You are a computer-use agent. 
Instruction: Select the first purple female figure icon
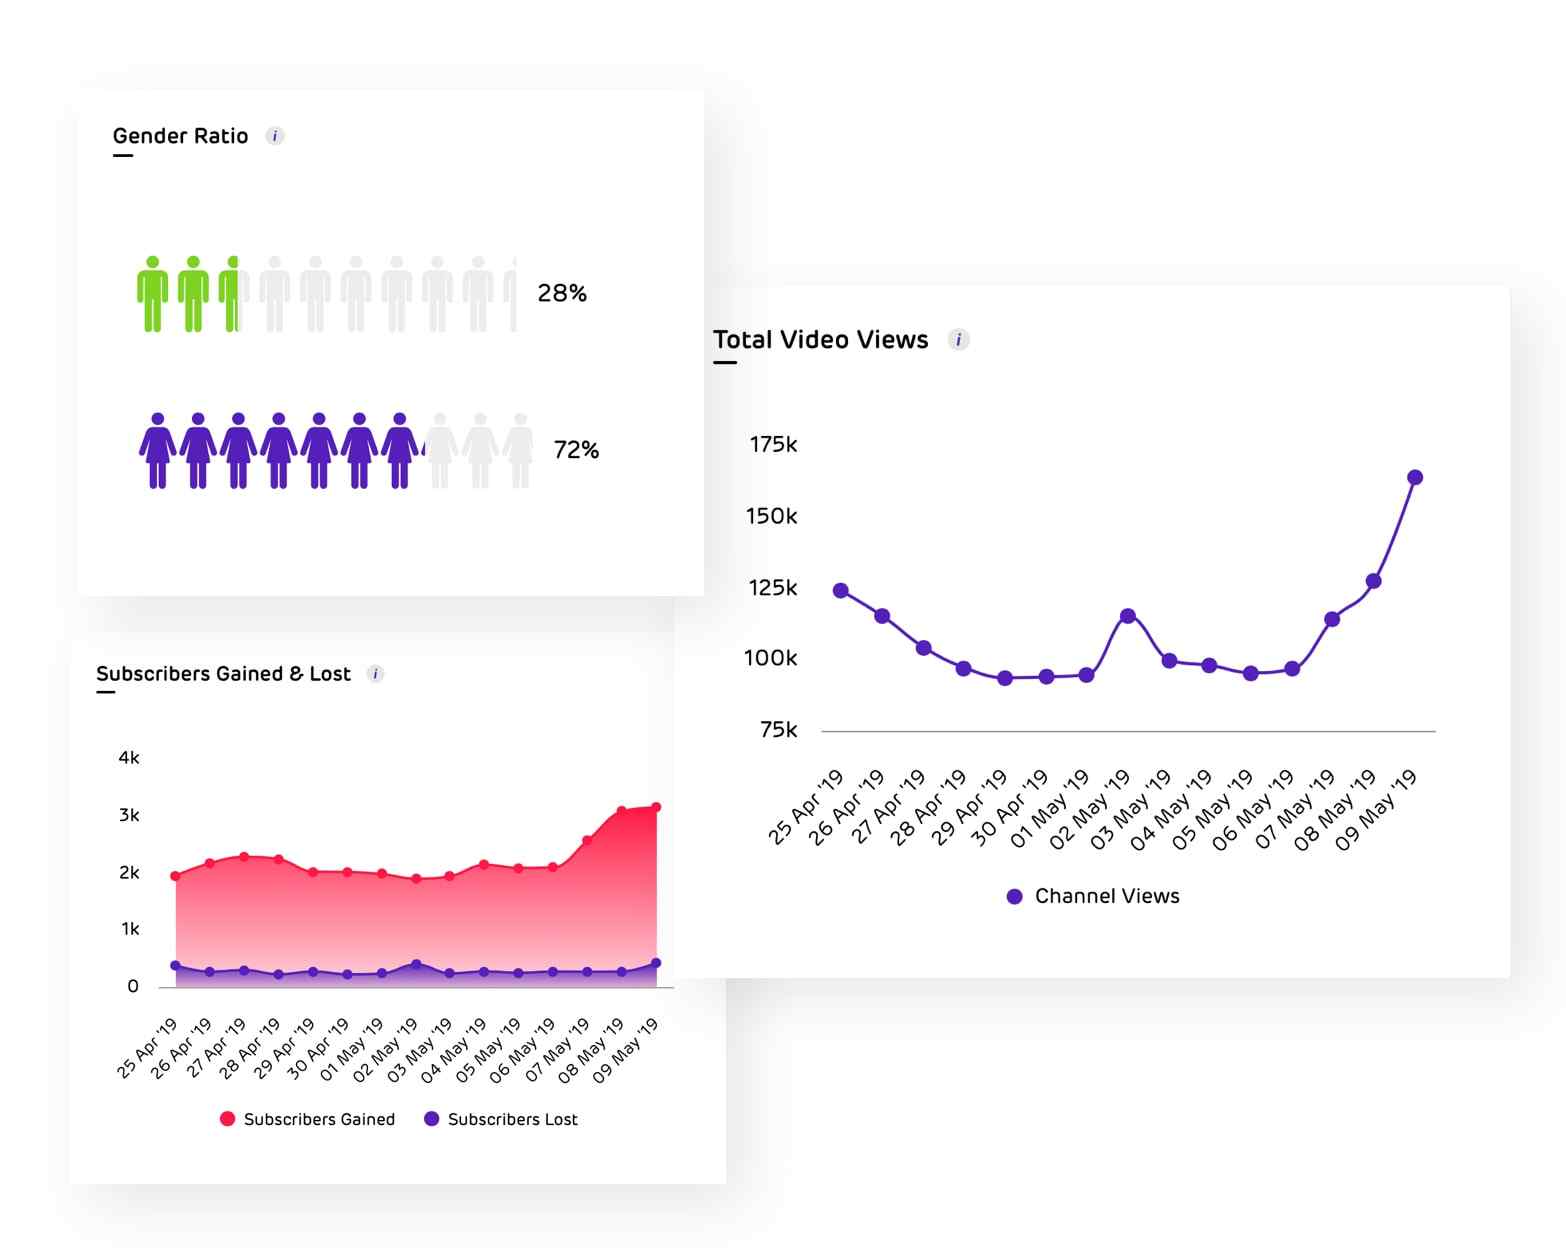click(x=157, y=451)
